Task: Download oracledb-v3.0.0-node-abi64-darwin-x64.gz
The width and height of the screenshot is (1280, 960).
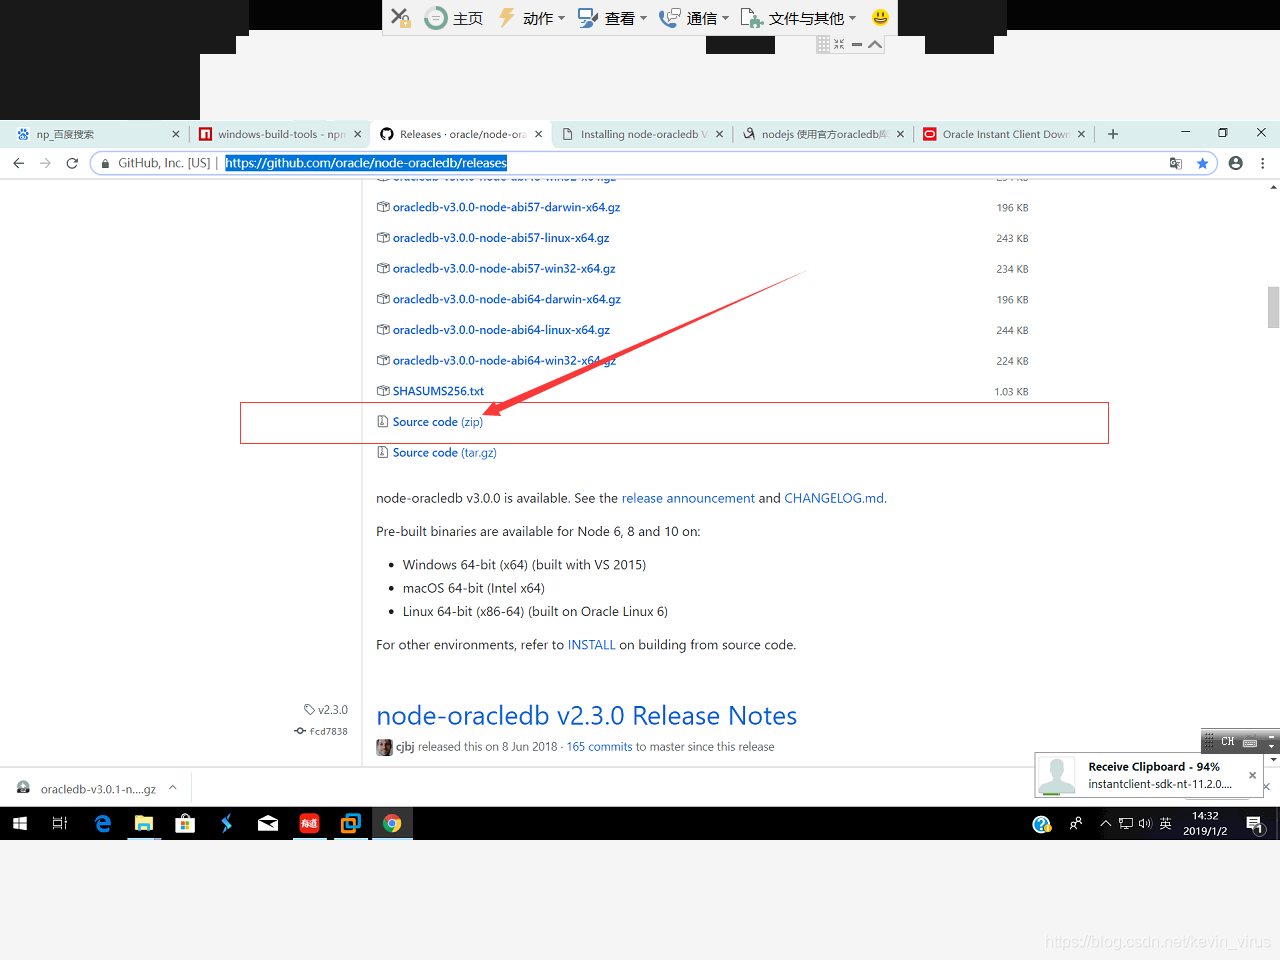Action: click(x=507, y=299)
